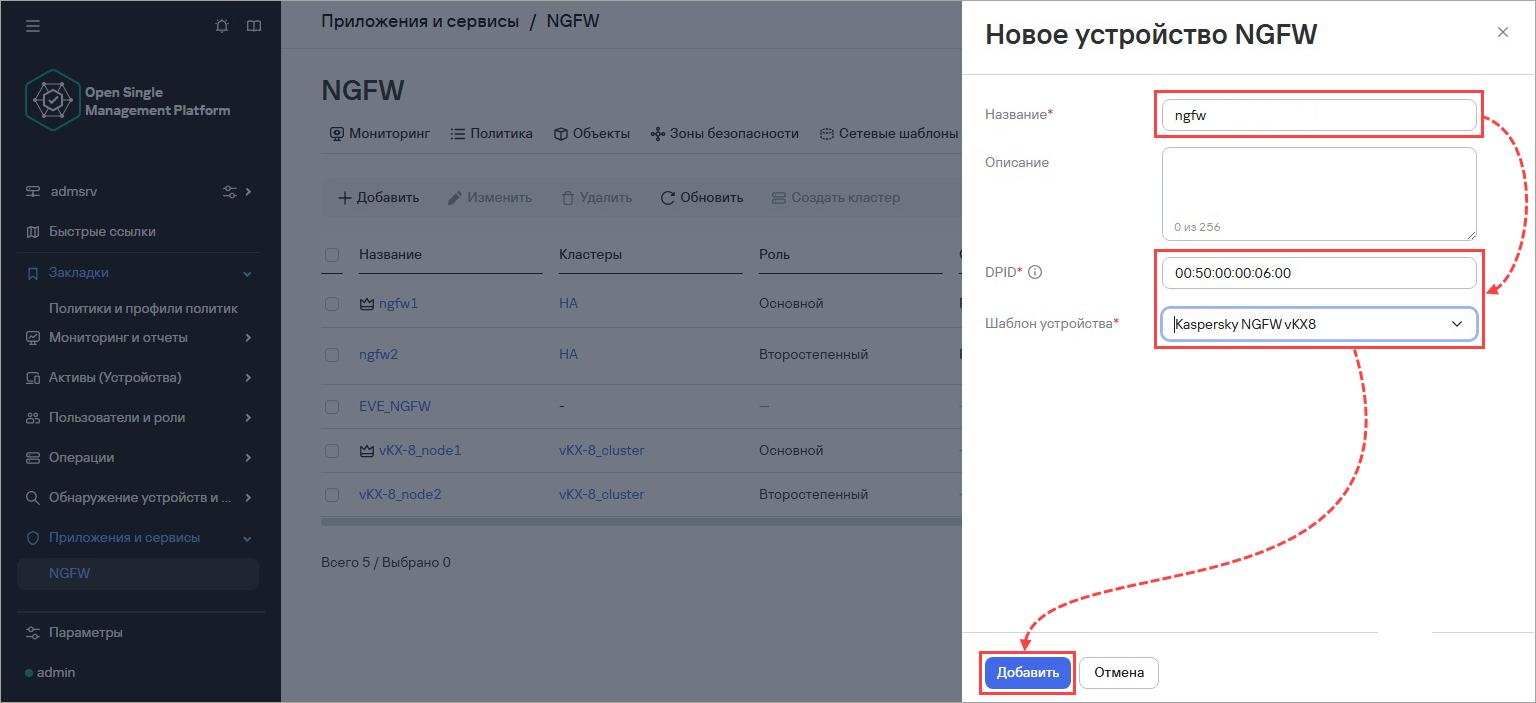Click the Мониторинг tab monitor icon

pyautogui.click(x=337, y=134)
